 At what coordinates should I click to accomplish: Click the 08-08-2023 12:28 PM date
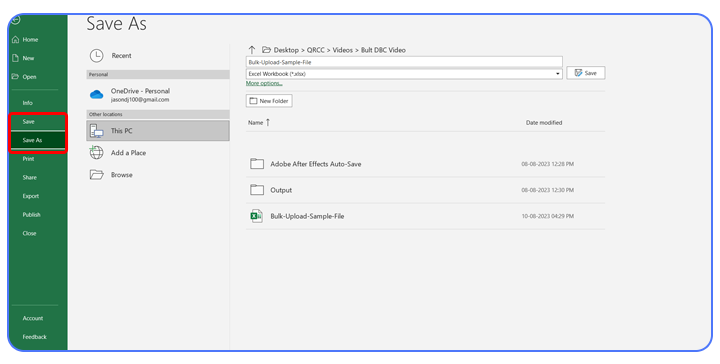(x=547, y=164)
